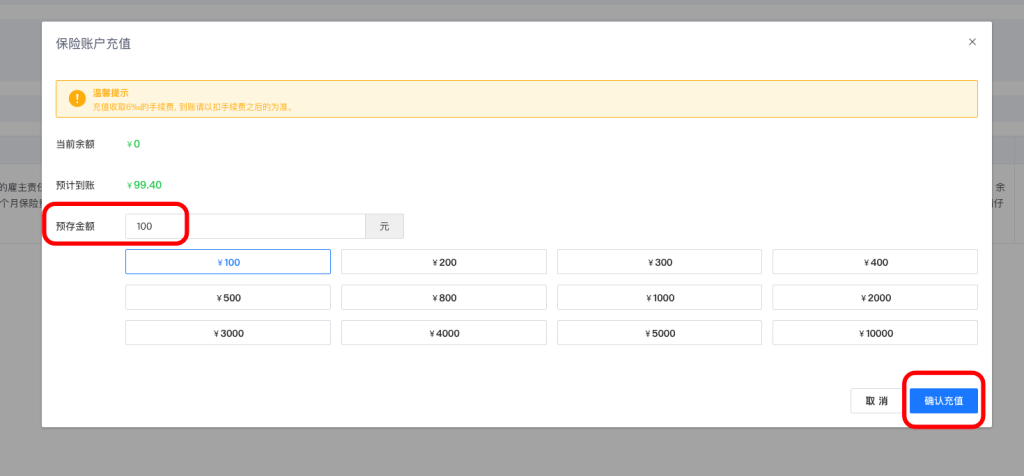Select the ¥200 preset amount
Viewport: 1024px width, 476px height.
(x=444, y=262)
